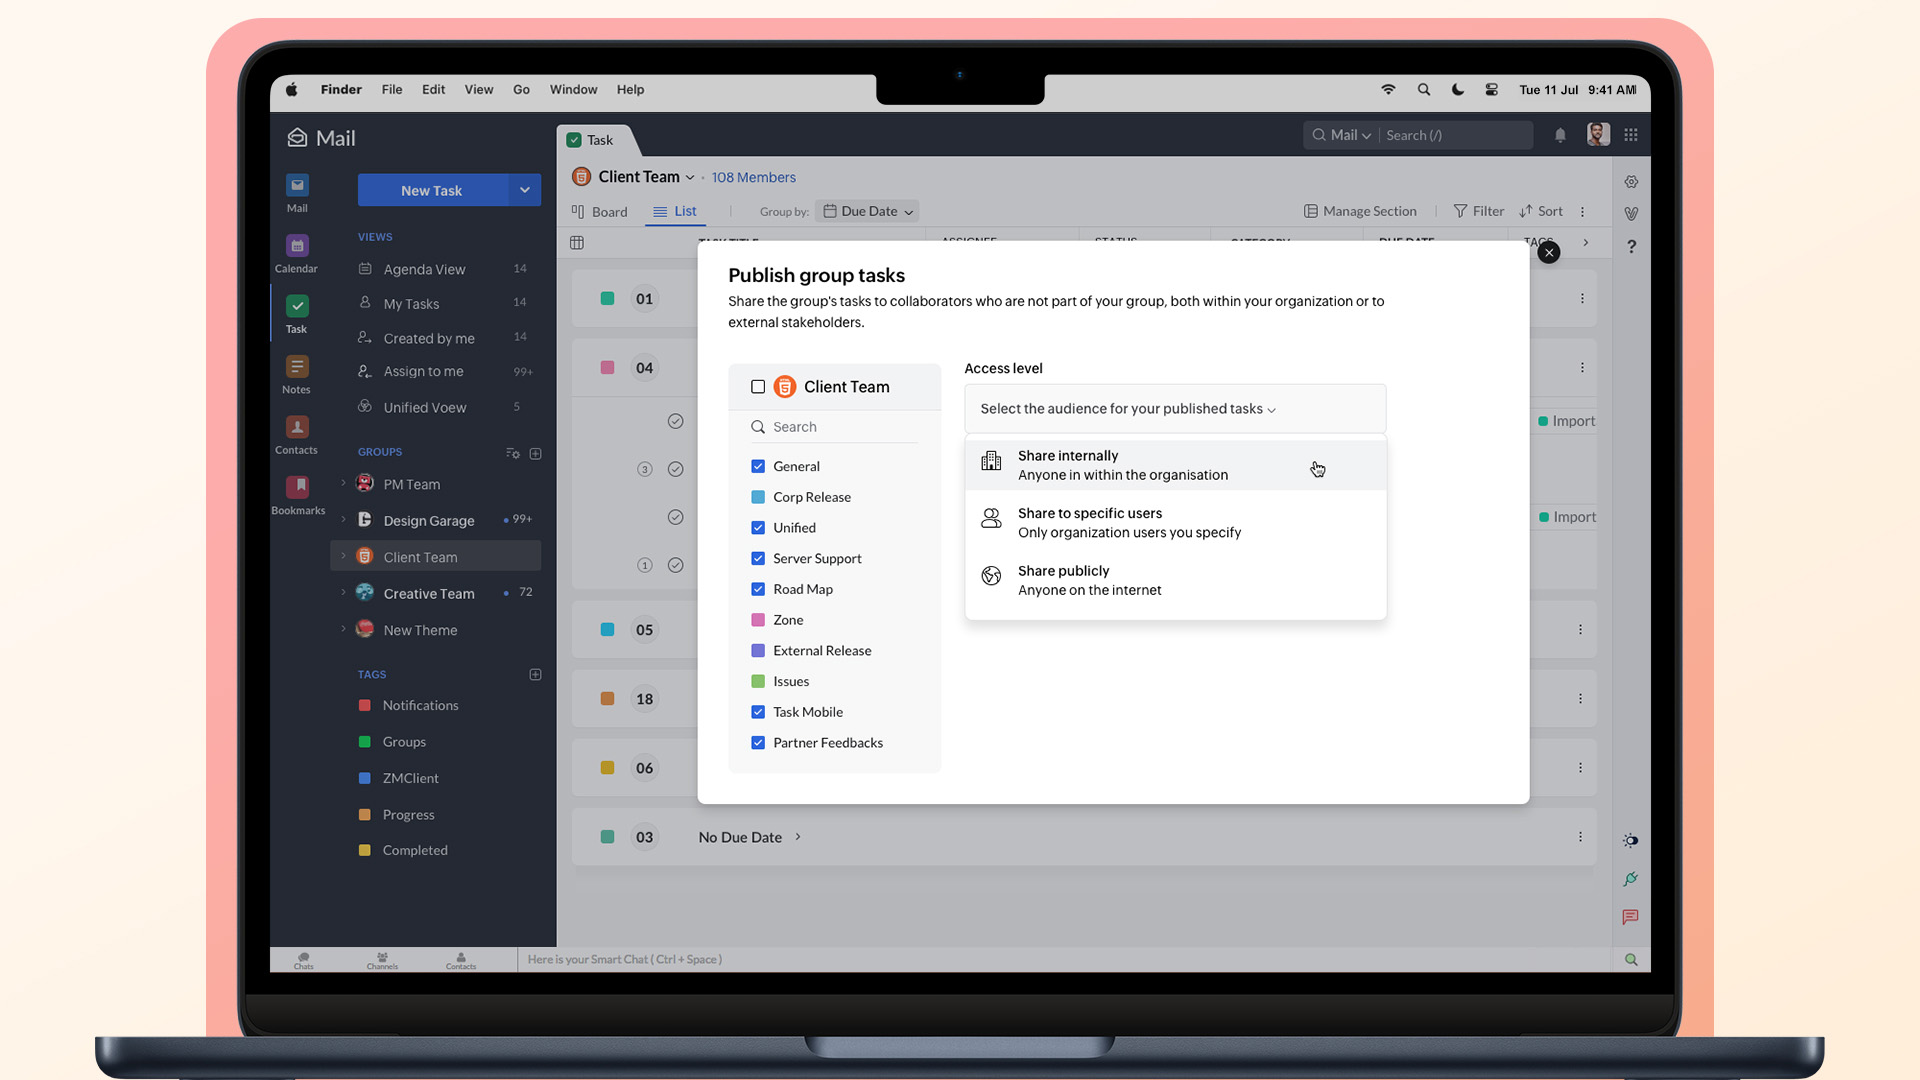The height and width of the screenshot is (1080, 1920).
Task: Add a new group with plus icon
Action: pos(536,453)
